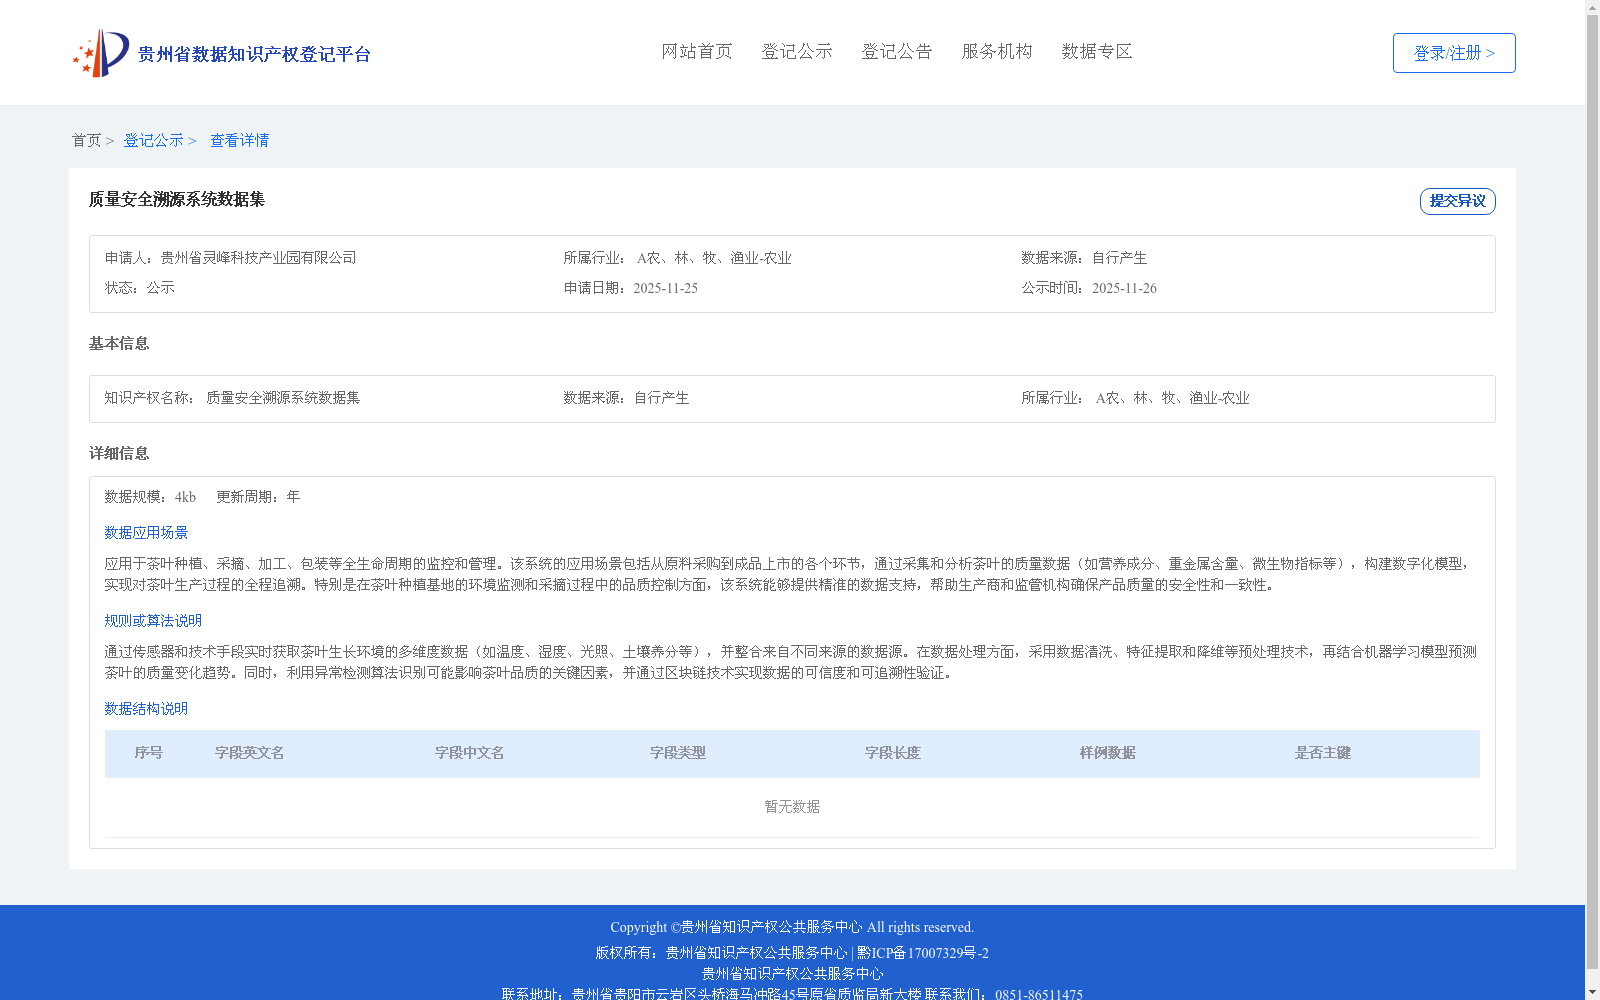Click the table header 序号
The width and height of the screenshot is (1600, 1000).
(x=149, y=753)
